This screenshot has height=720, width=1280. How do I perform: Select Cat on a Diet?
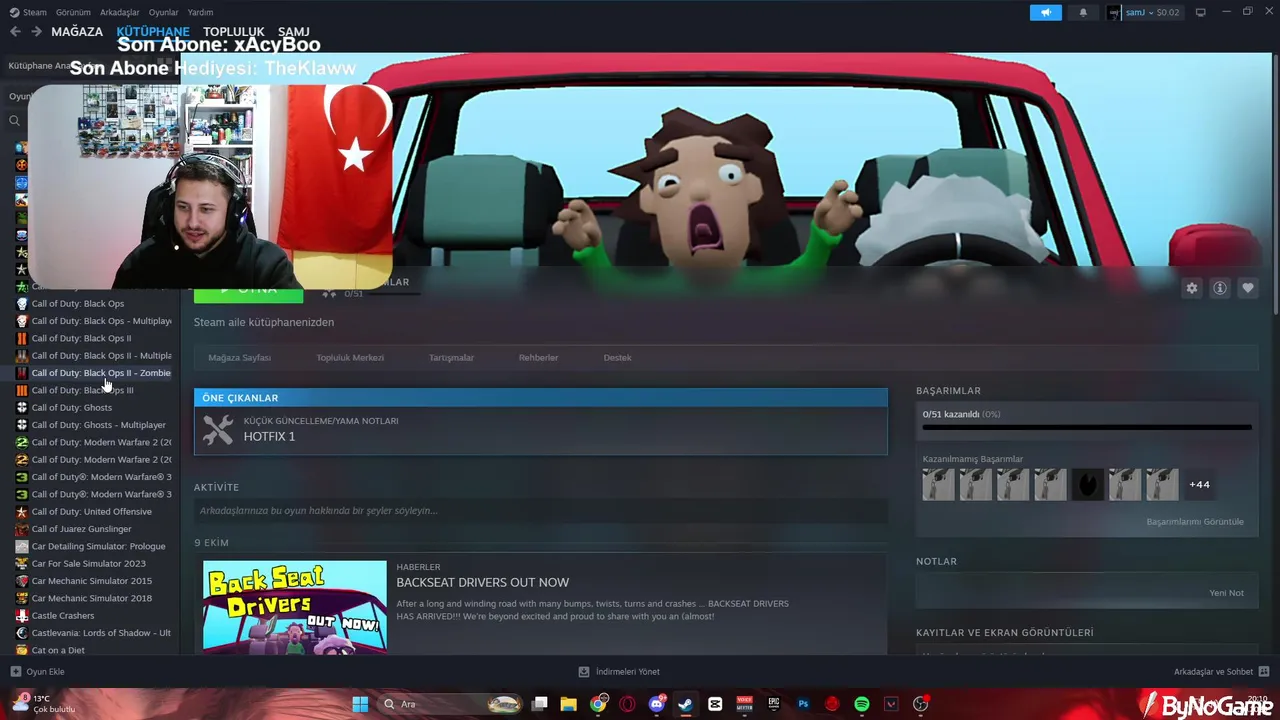click(x=58, y=650)
